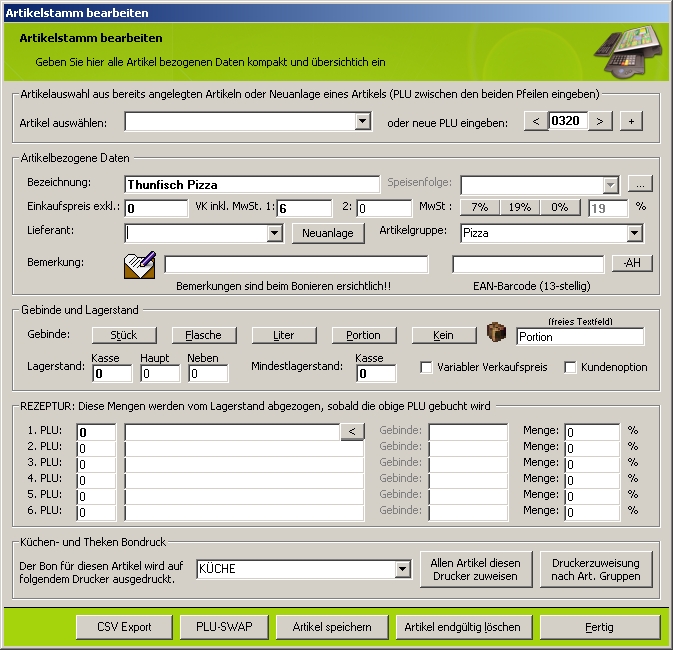Click the EAN-Barcode input field
This screenshot has width=673, height=650.
pyautogui.click(x=528, y=264)
